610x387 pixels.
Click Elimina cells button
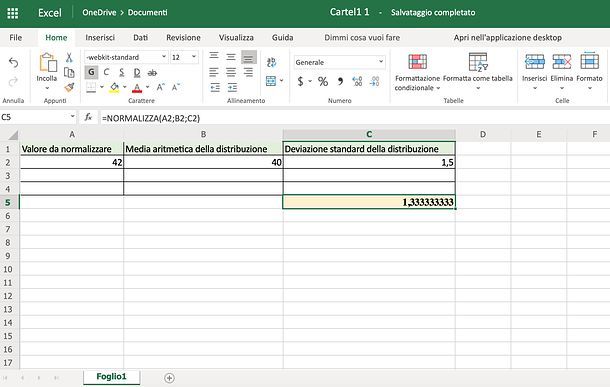coord(562,72)
